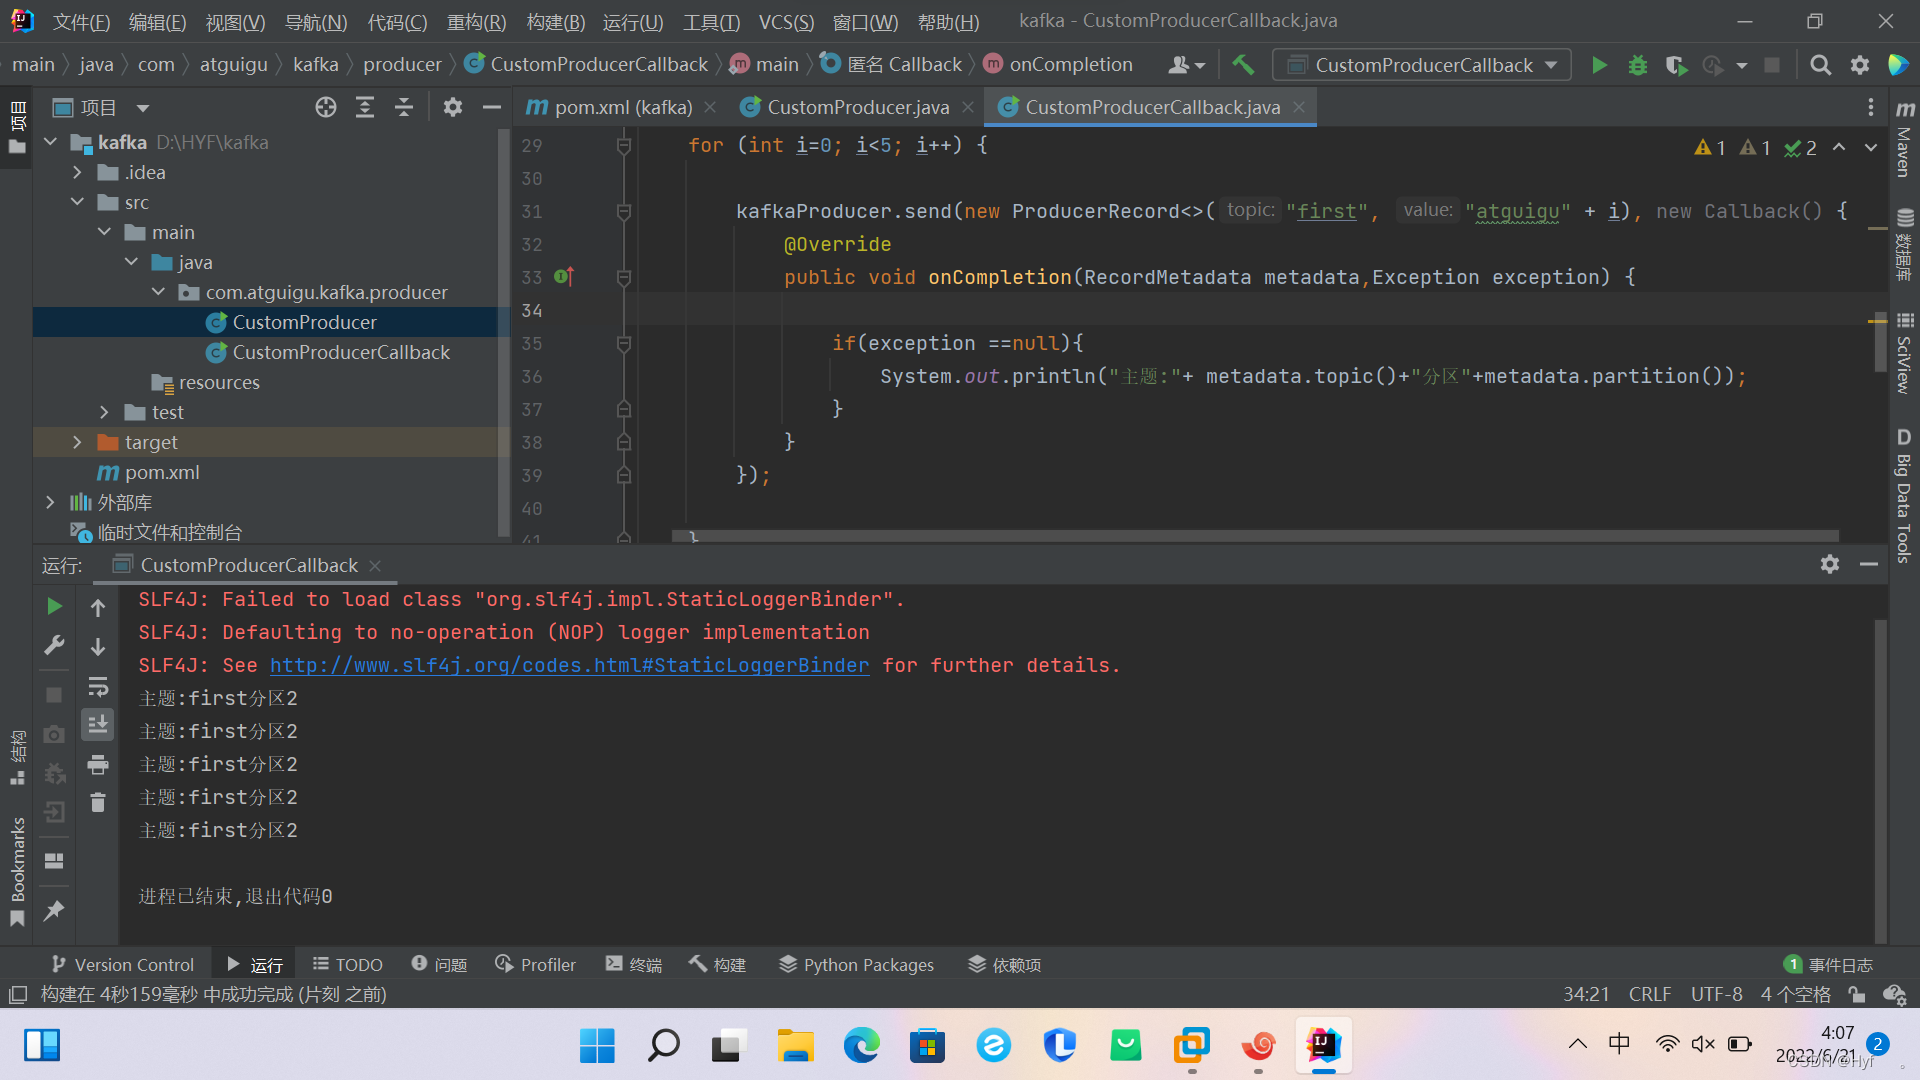Open run panel settings gear
This screenshot has width=1920, height=1080.
[1830, 564]
